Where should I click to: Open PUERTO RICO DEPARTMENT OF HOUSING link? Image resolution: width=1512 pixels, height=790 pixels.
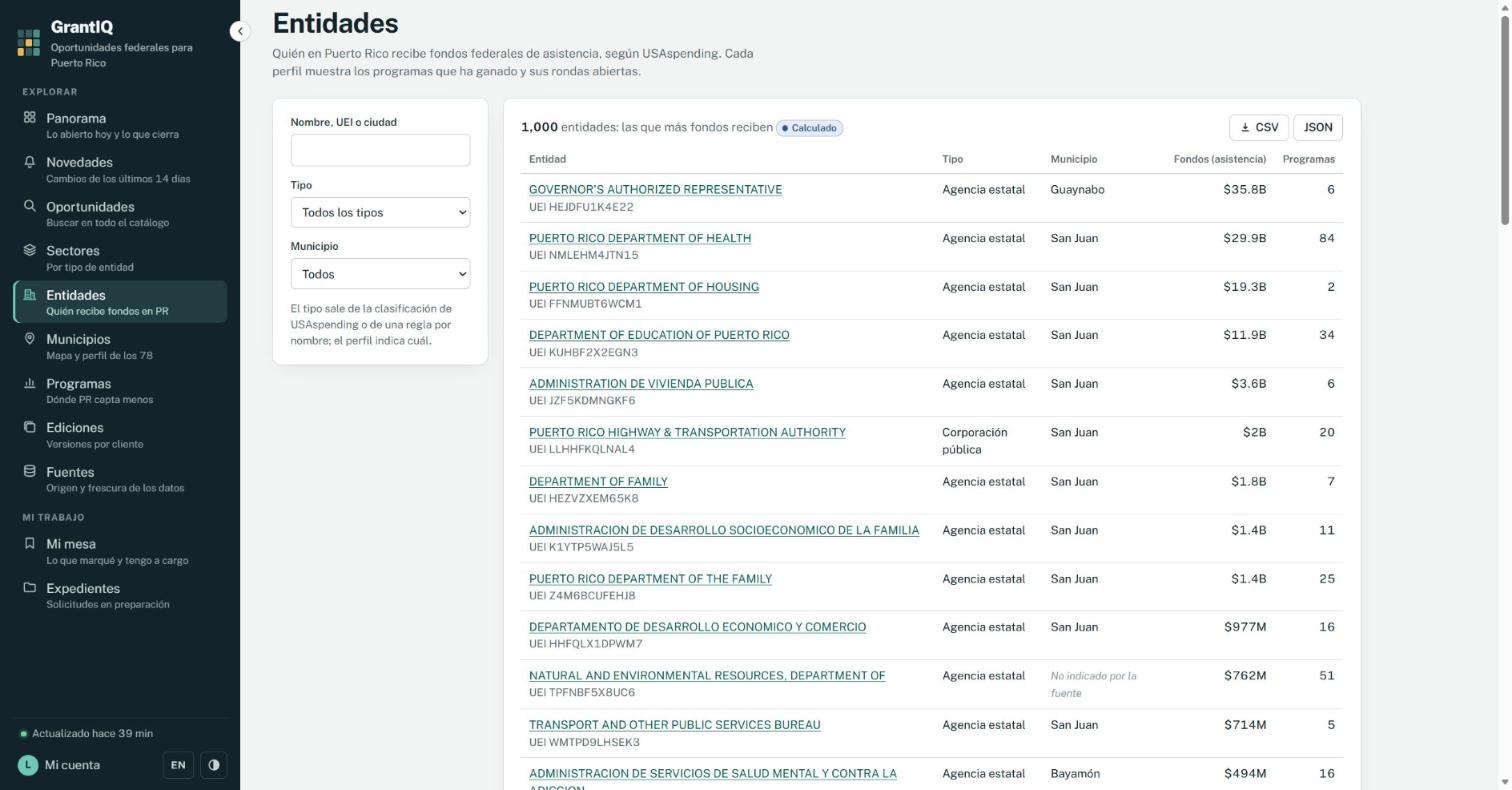click(x=644, y=287)
